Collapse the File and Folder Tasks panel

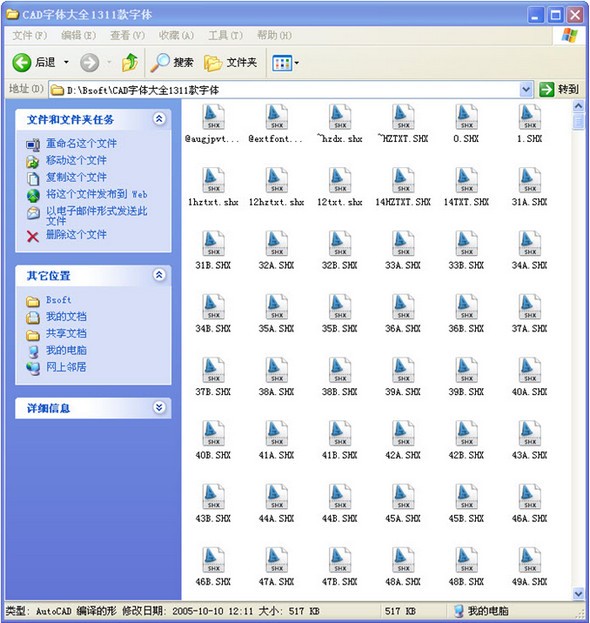[159, 119]
